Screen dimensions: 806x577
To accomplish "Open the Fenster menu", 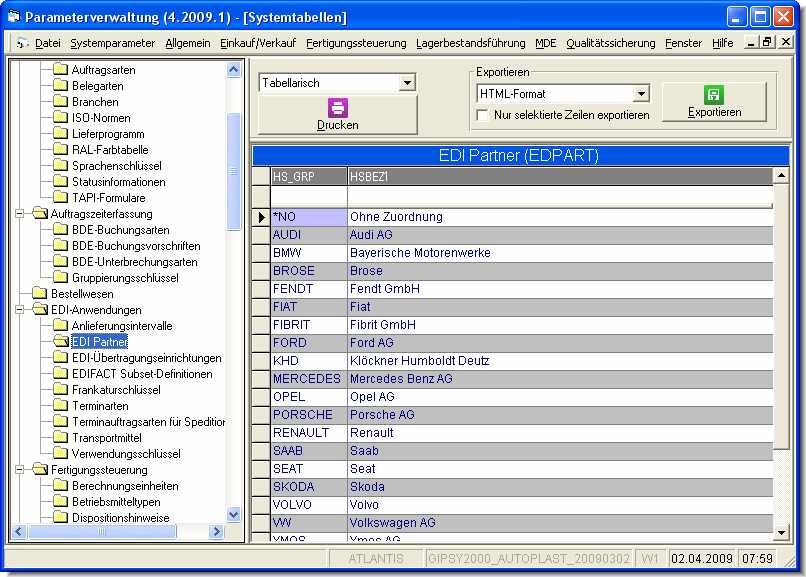I will [683, 43].
